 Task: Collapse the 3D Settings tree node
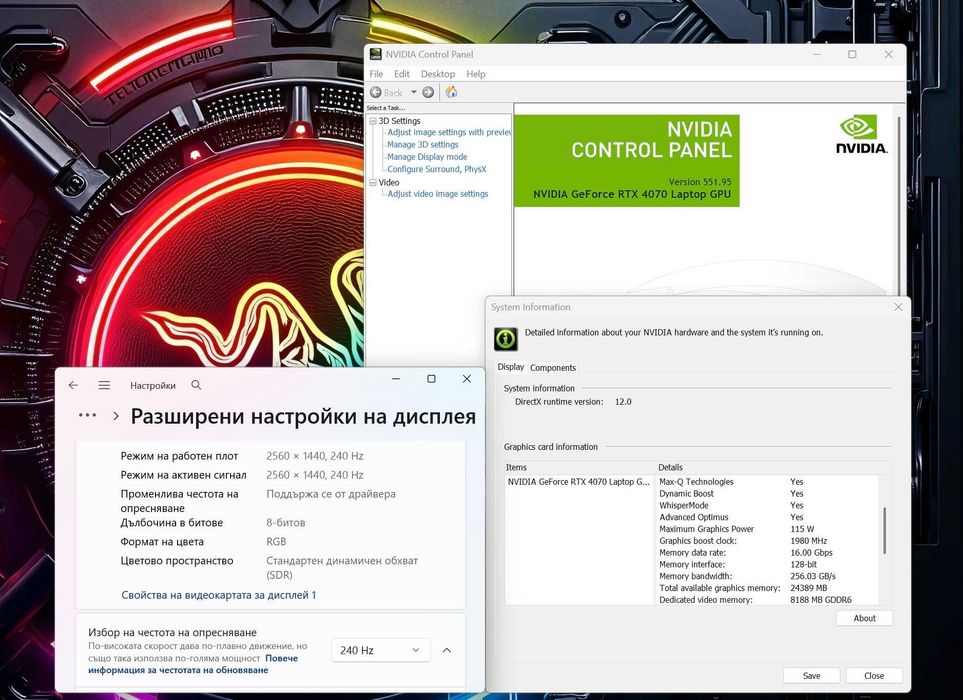[x=373, y=121]
